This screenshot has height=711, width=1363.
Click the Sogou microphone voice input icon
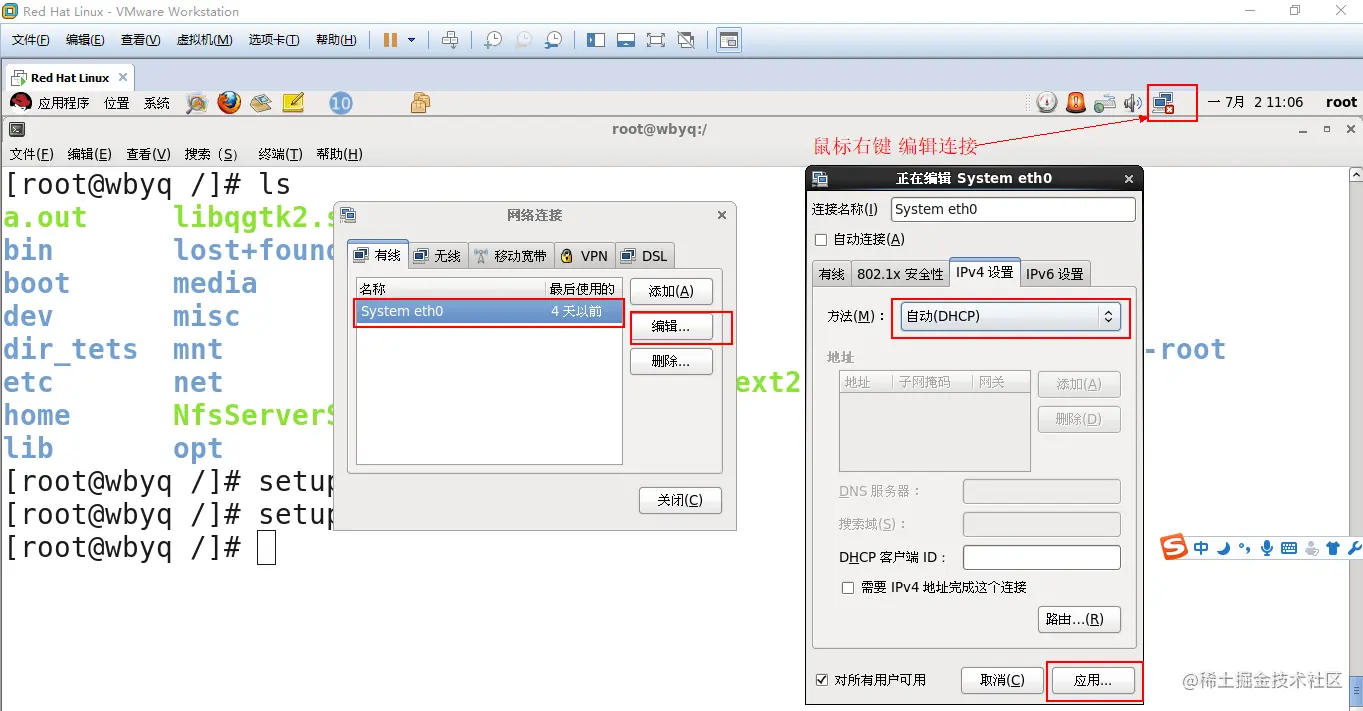point(1267,548)
